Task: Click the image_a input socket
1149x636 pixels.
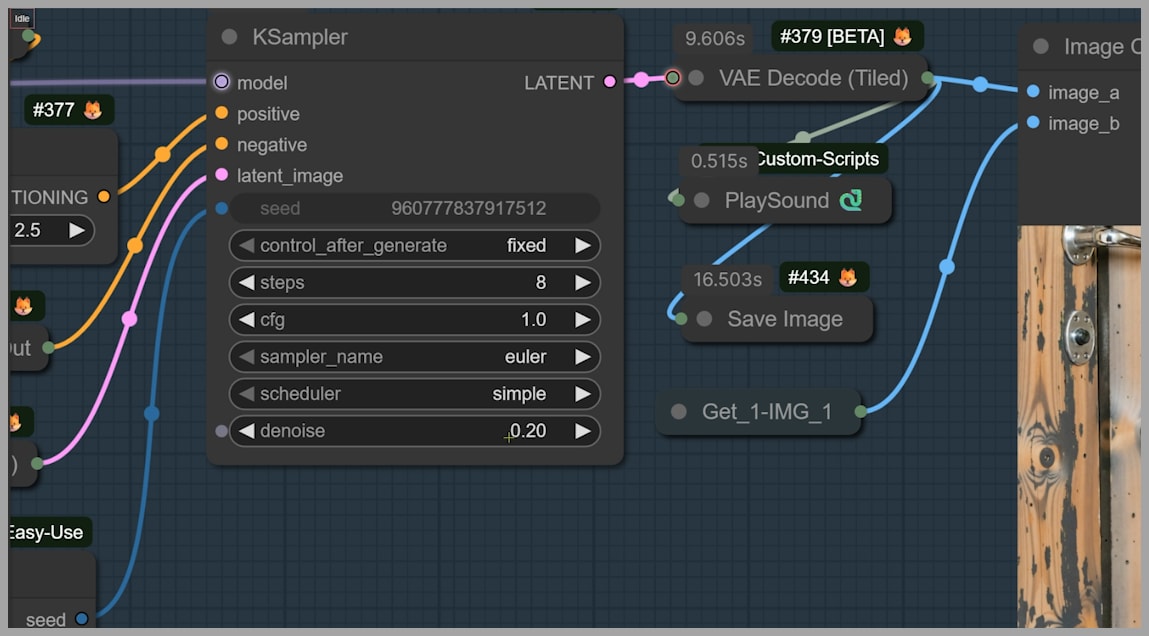Action: click(x=1033, y=92)
